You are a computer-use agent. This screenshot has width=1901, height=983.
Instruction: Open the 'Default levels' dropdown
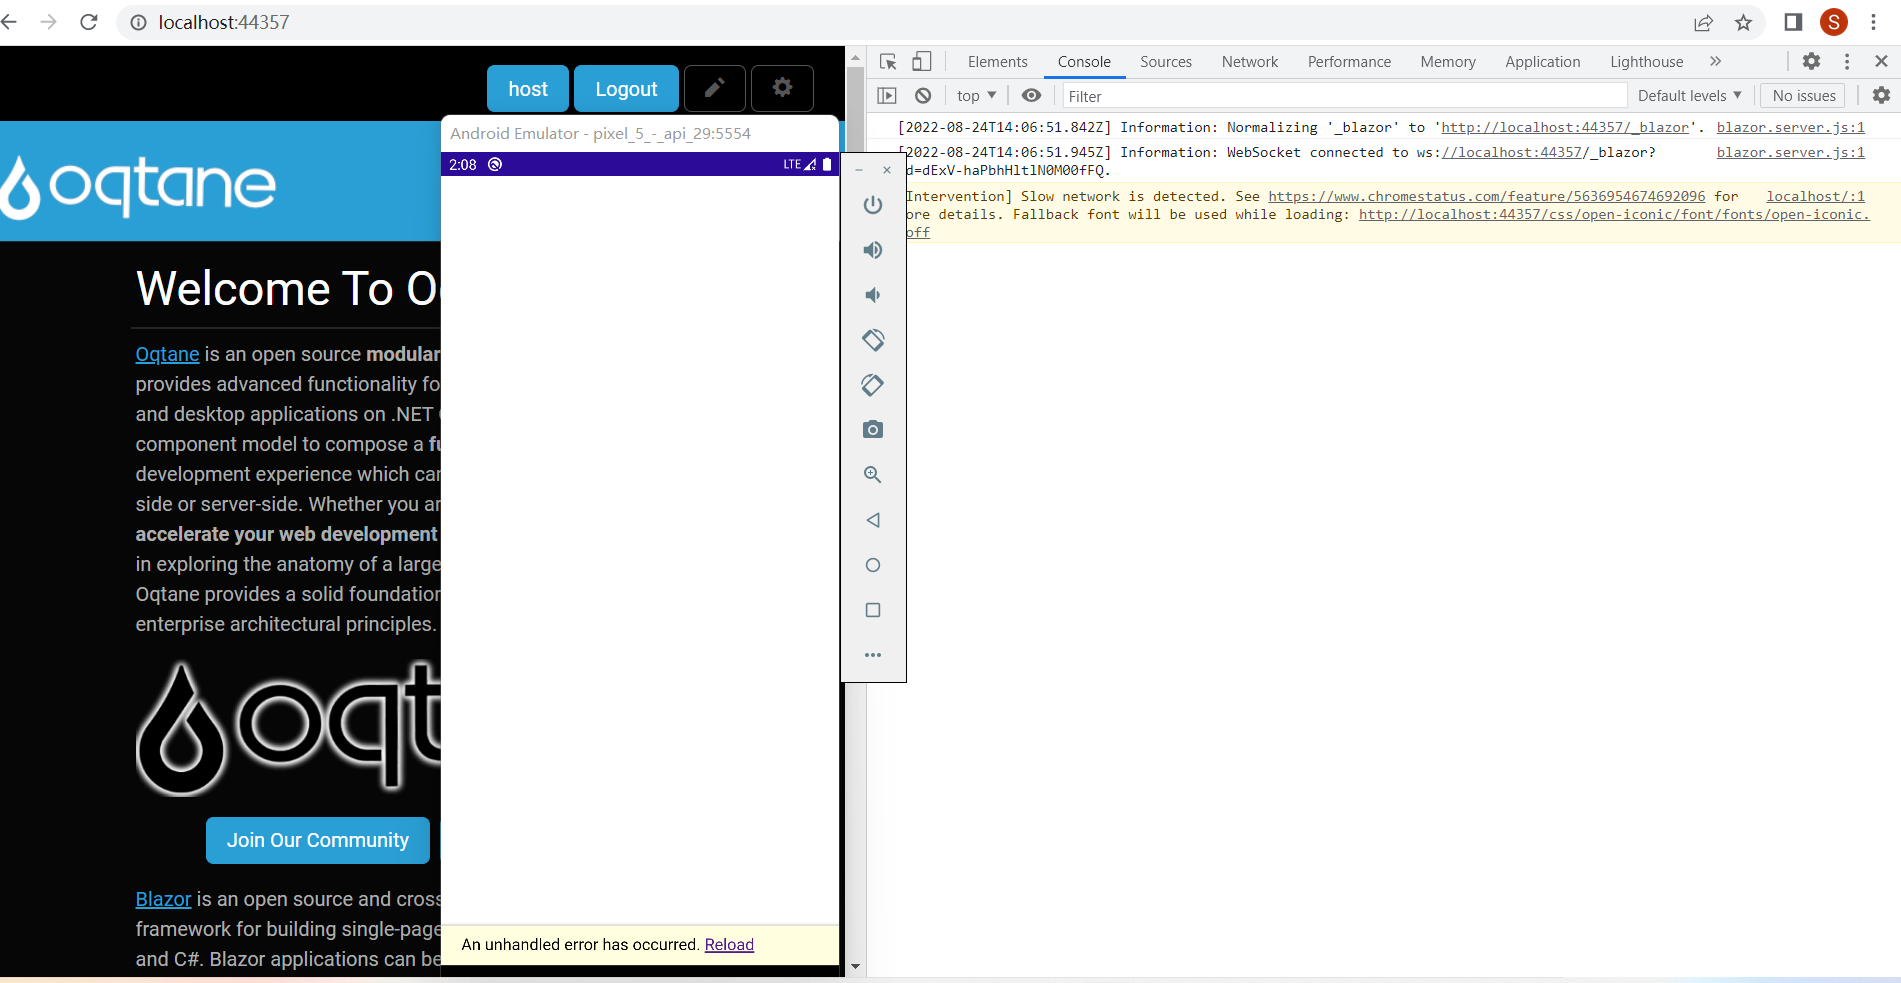click(1688, 95)
